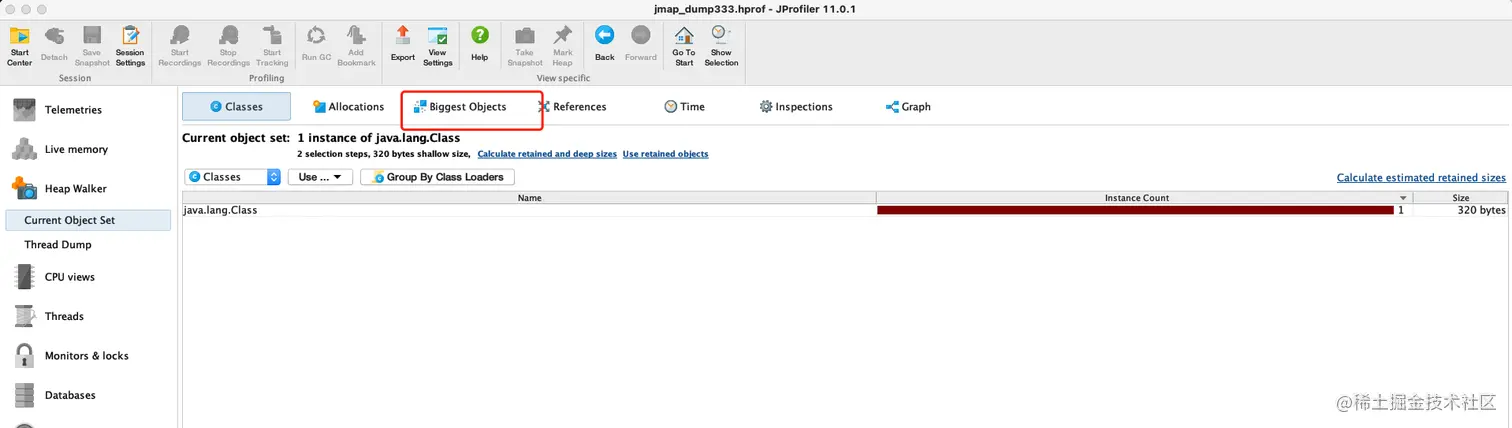Image resolution: width=1512 pixels, height=428 pixels.
Task: Sort by Name column header
Action: pyautogui.click(x=529, y=198)
